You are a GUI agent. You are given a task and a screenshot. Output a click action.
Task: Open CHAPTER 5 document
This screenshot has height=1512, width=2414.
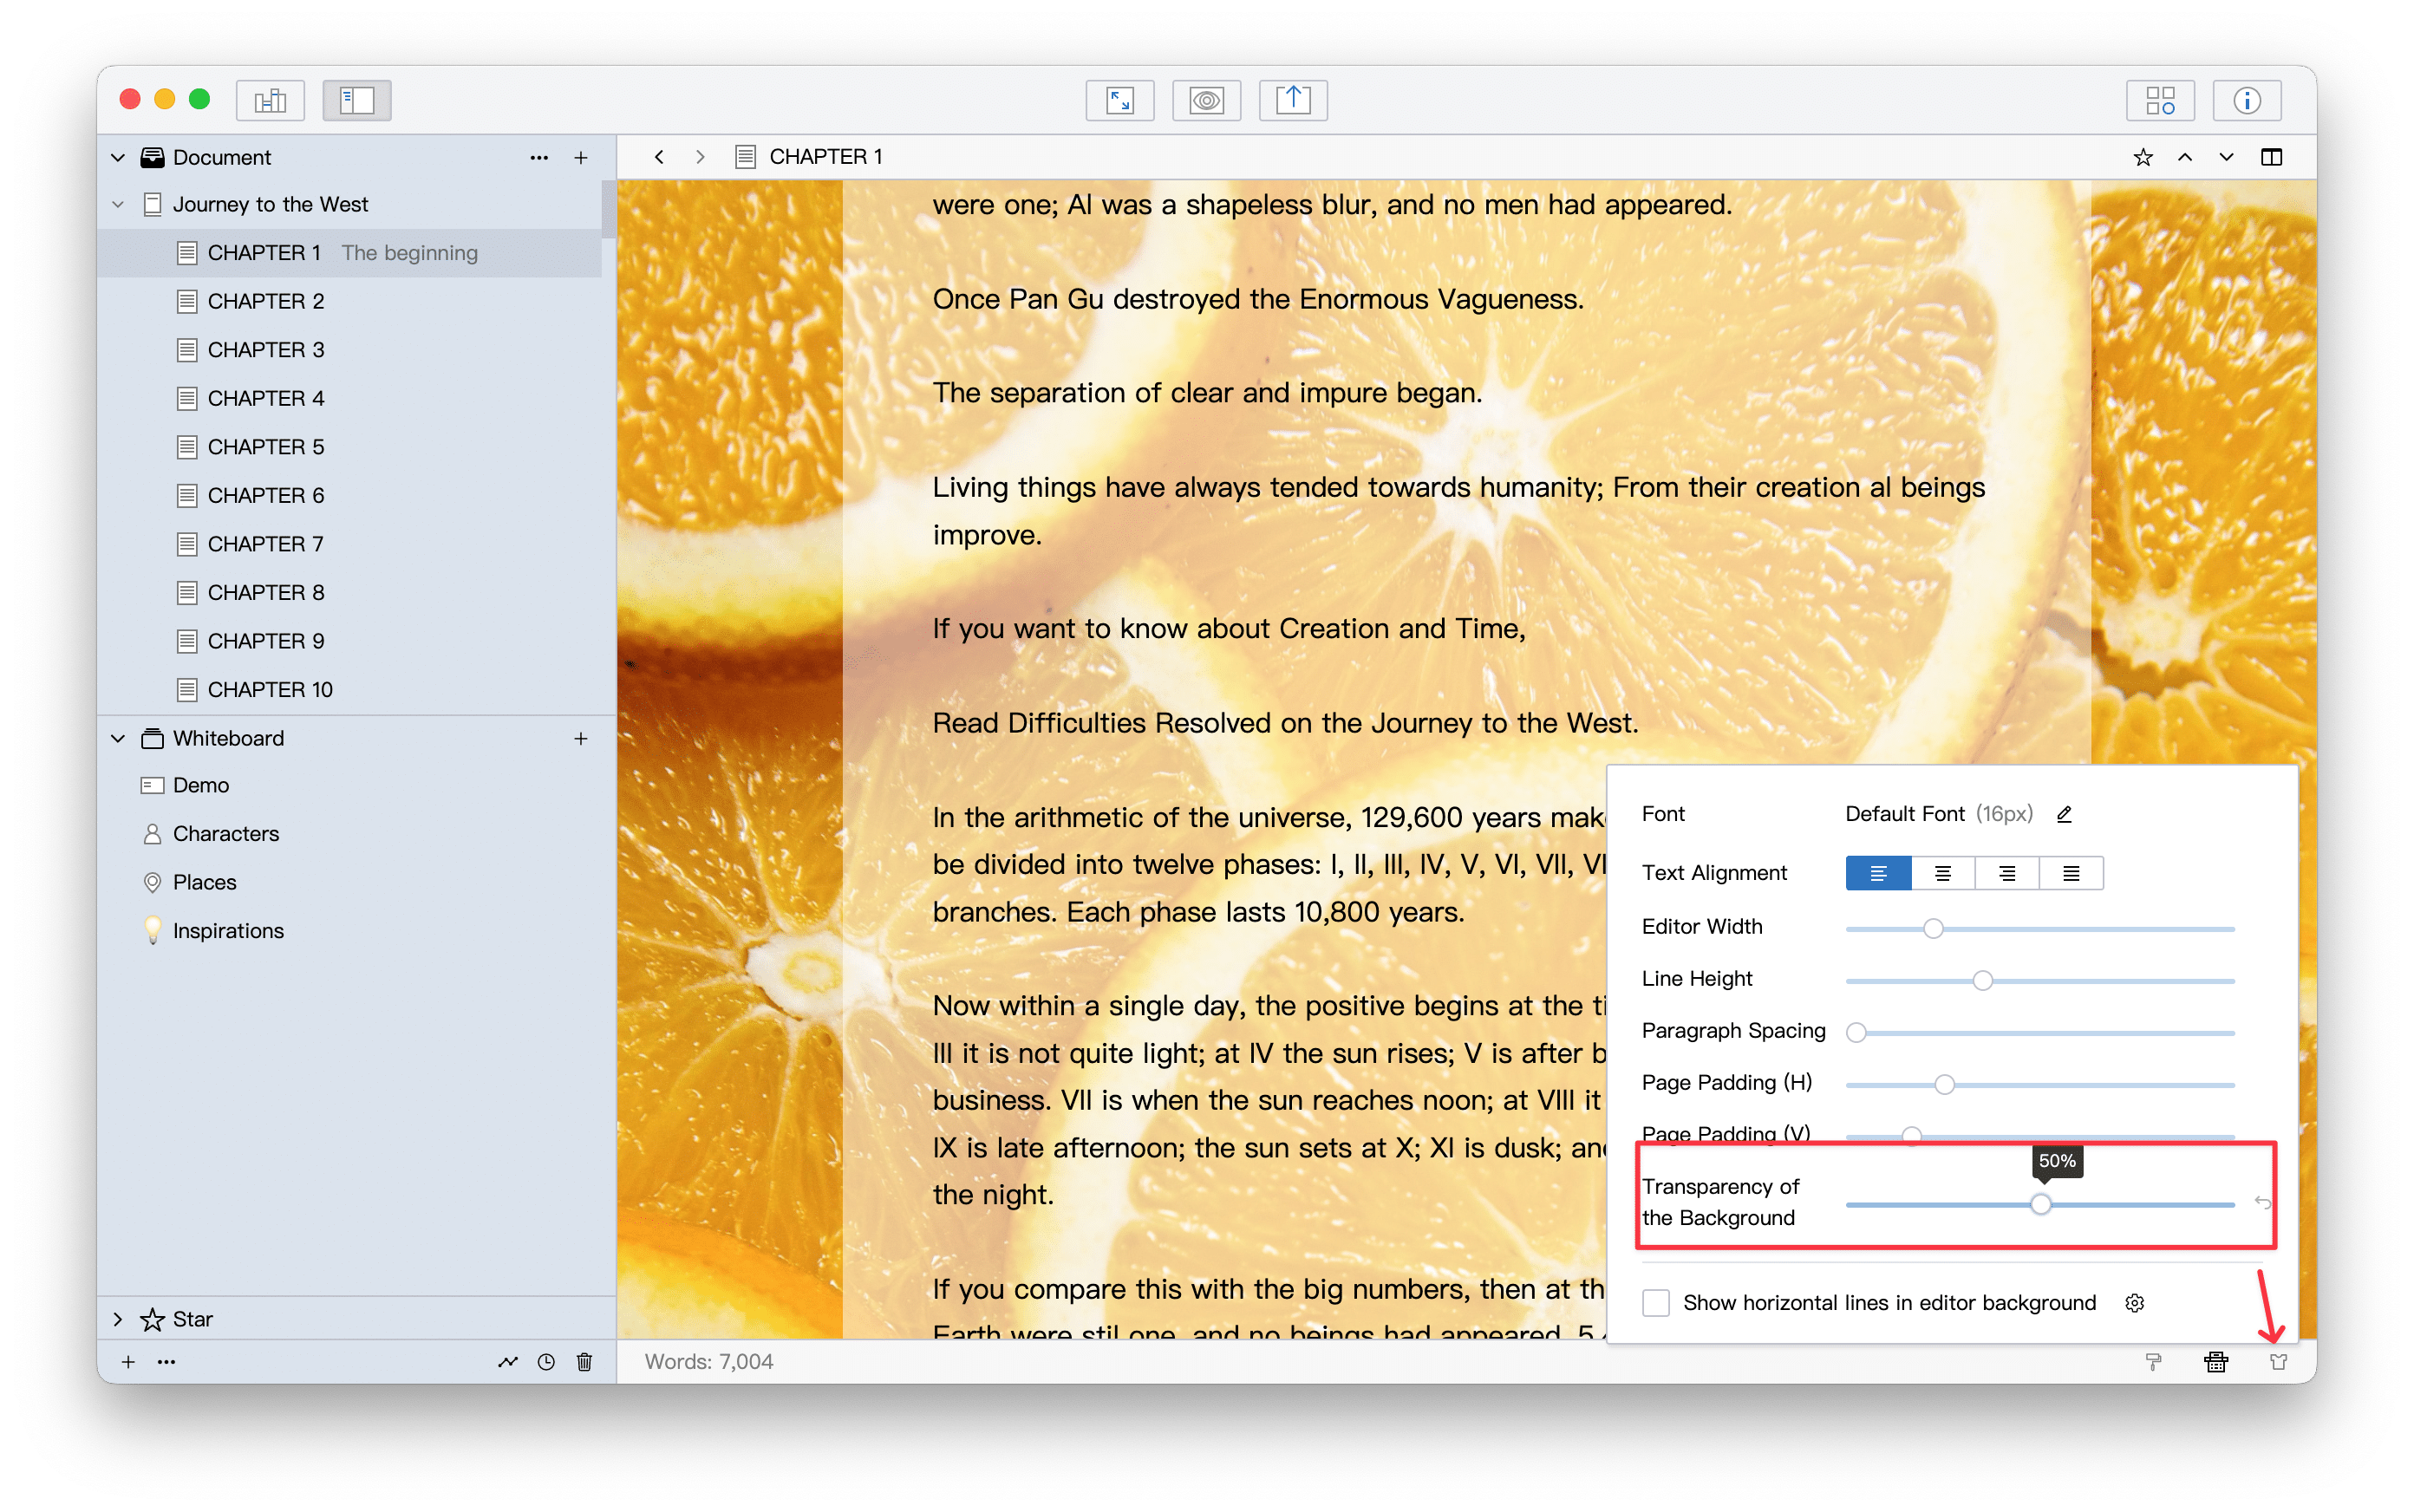[350, 447]
